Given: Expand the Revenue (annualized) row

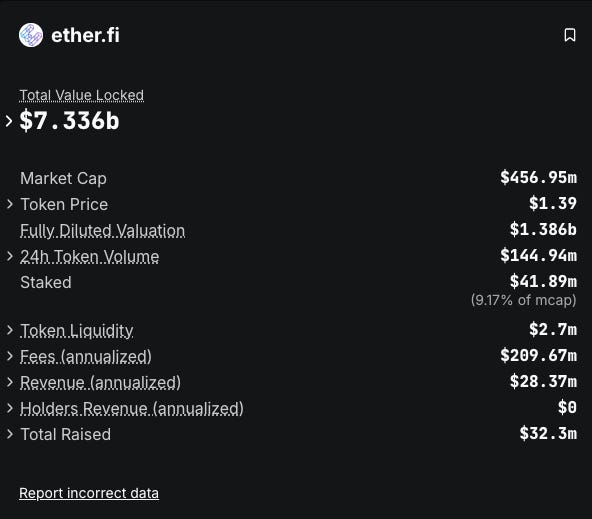Looking at the screenshot, I should click(10, 382).
